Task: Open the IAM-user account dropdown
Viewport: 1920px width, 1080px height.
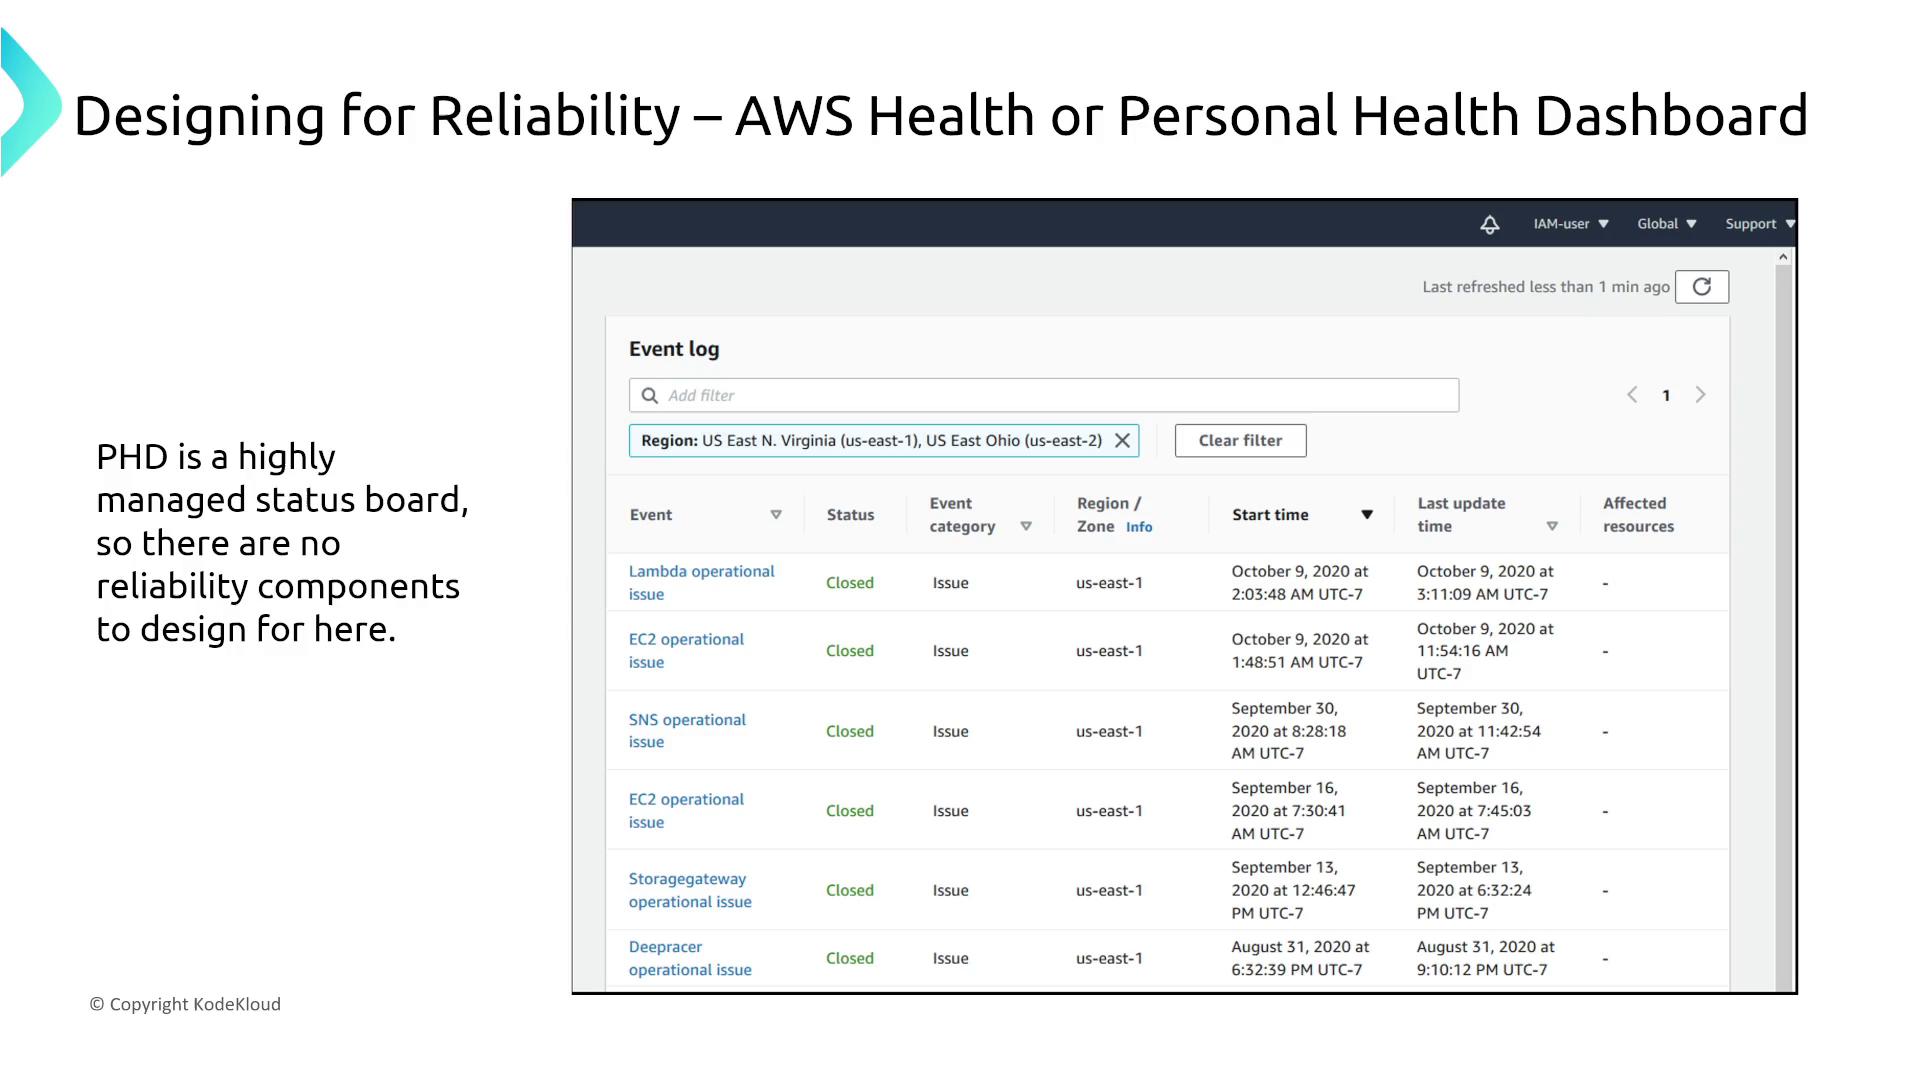Action: [x=1570, y=224]
